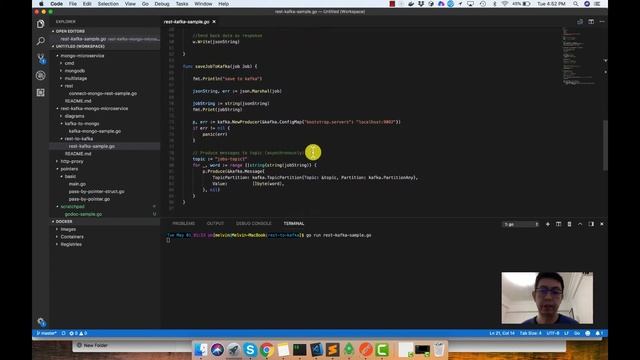
Task: Open the Debug menu
Action: [x=162, y=4]
